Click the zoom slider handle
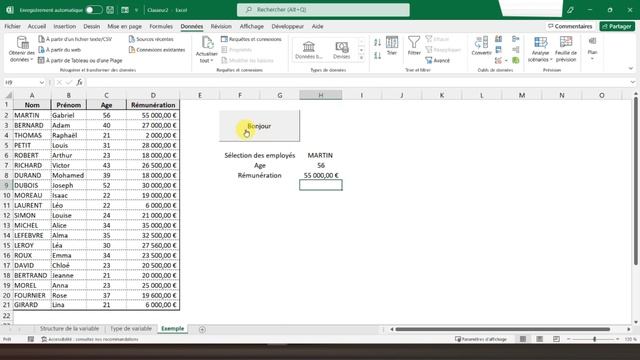The height and width of the screenshot is (360, 640). pyautogui.click(x=595, y=339)
